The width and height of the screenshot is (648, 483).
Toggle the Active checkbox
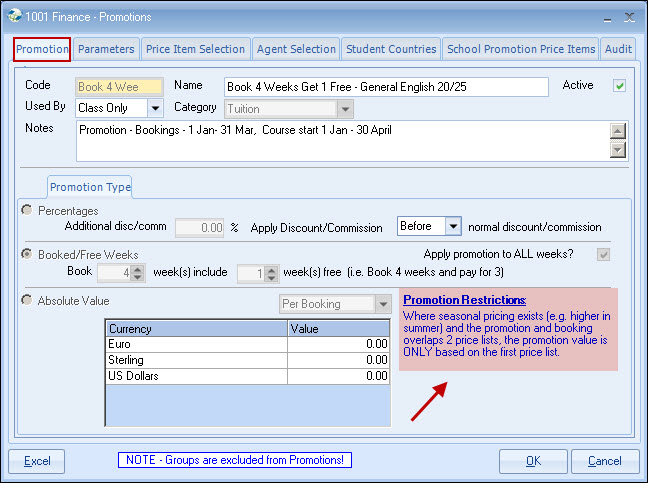tap(619, 86)
